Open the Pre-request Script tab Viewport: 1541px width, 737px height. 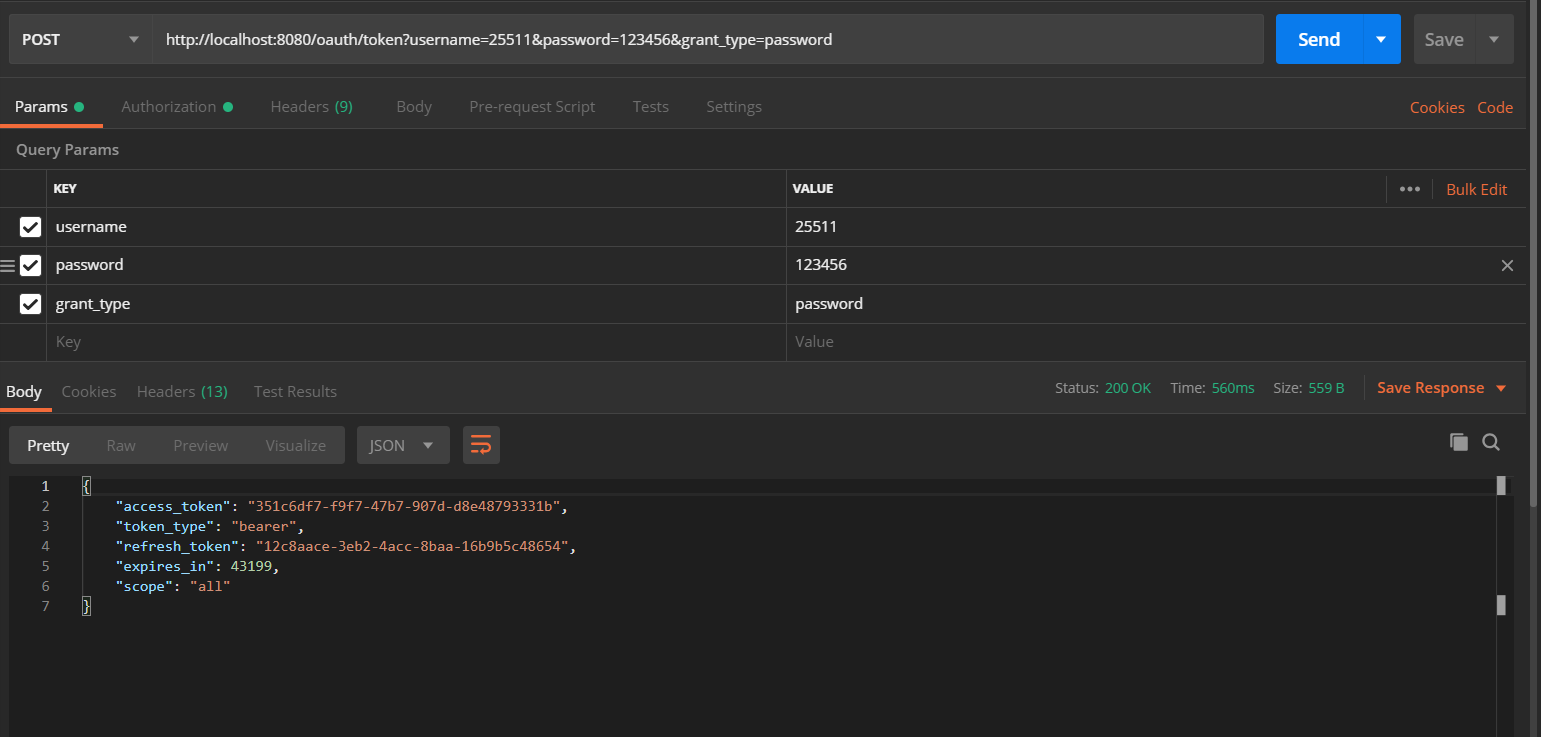click(x=532, y=107)
